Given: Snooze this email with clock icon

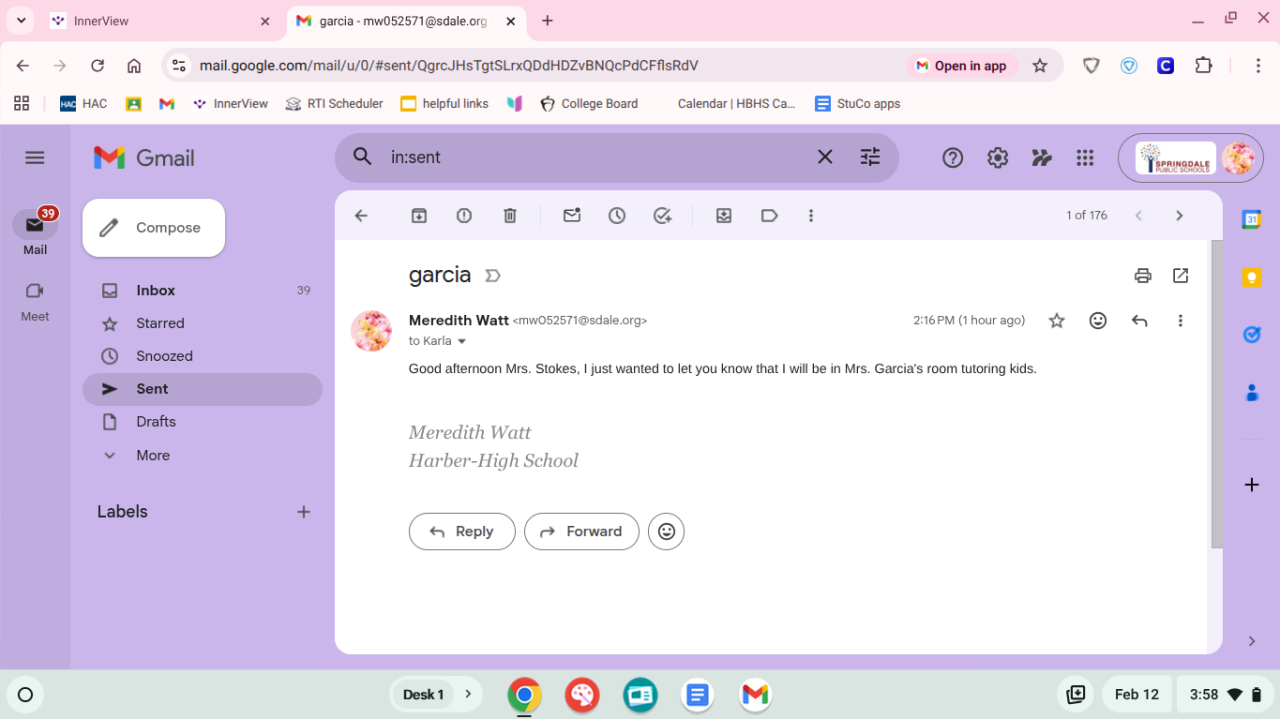Looking at the screenshot, I should click(x=617, y=216).
